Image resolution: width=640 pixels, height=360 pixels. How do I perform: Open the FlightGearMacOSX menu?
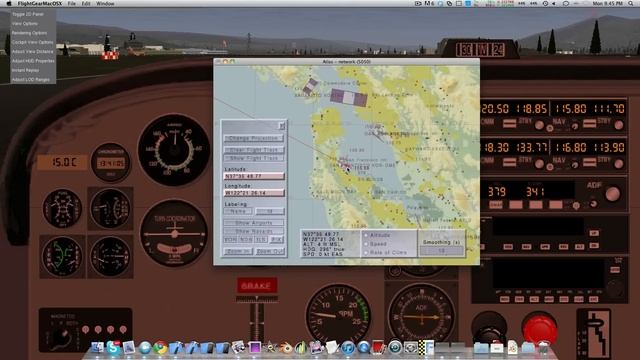(x=40, y=3)
